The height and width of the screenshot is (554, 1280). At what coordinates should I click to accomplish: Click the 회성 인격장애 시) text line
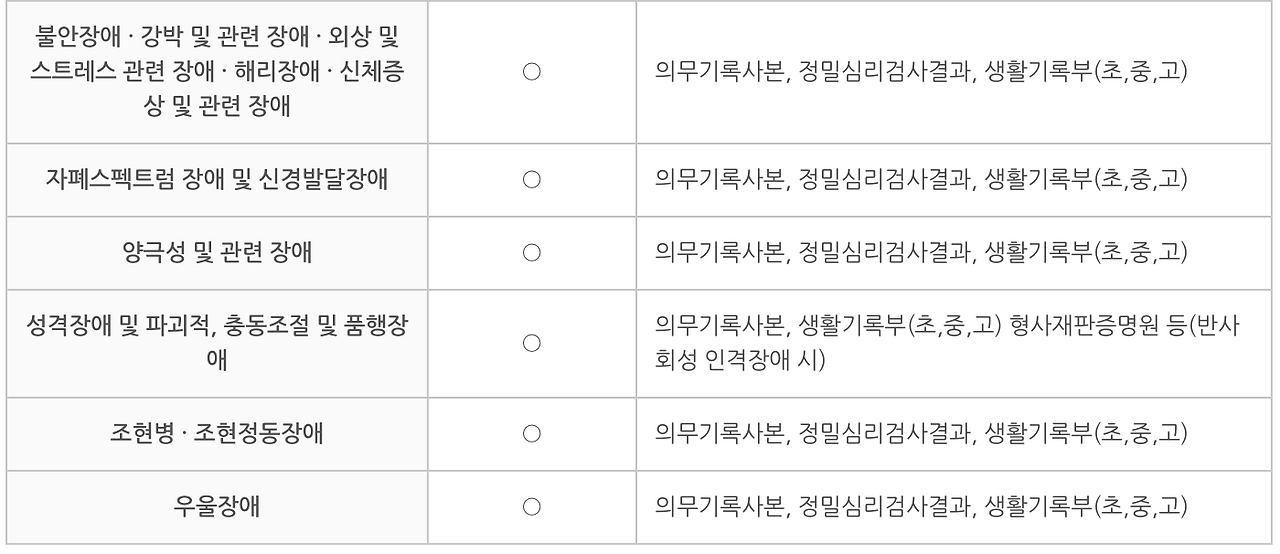(738, 357)
